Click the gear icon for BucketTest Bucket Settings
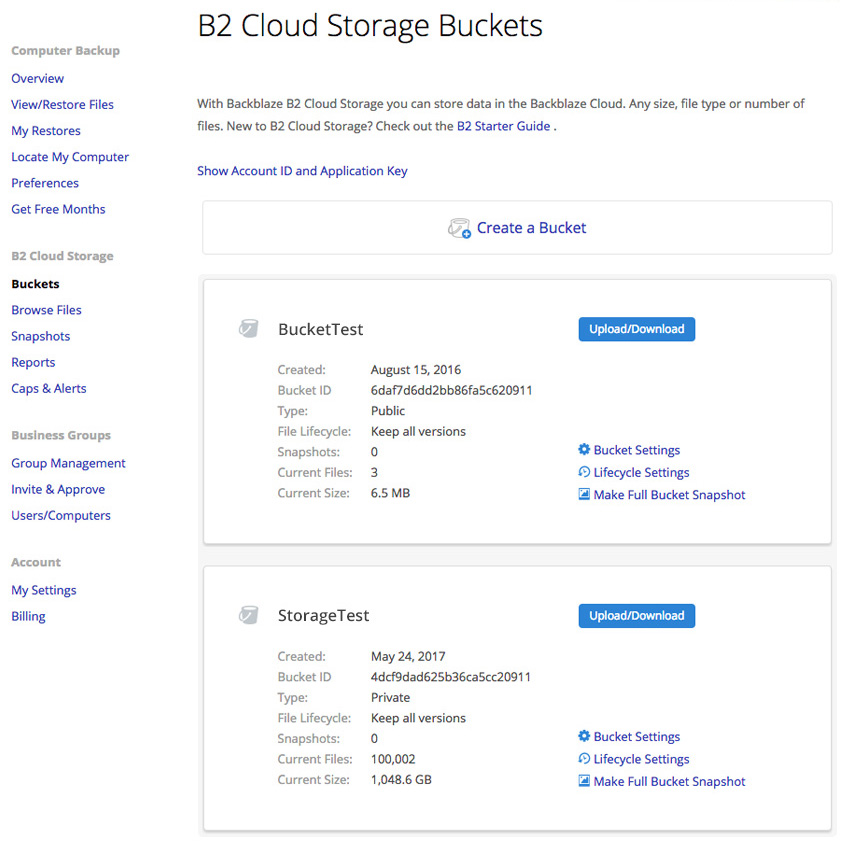 (584, 450)
